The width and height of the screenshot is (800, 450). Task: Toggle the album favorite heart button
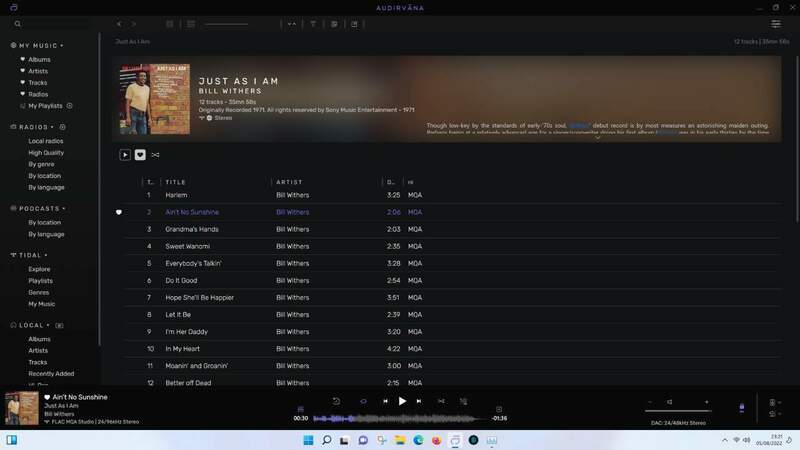[140, 155]
